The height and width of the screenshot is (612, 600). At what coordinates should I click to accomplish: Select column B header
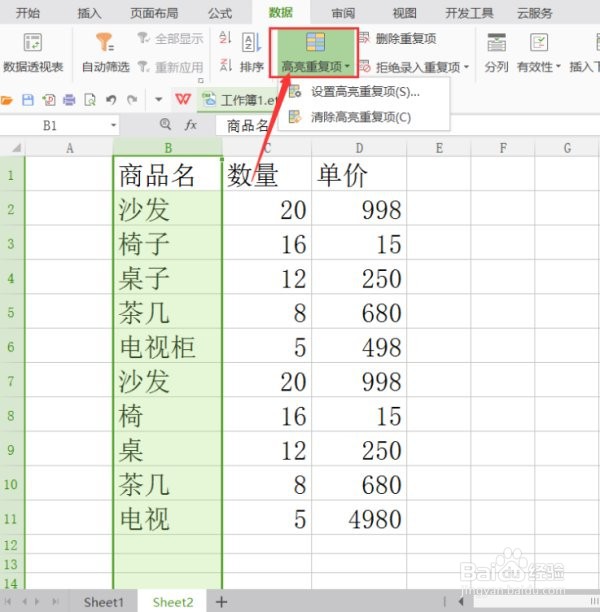168,148
